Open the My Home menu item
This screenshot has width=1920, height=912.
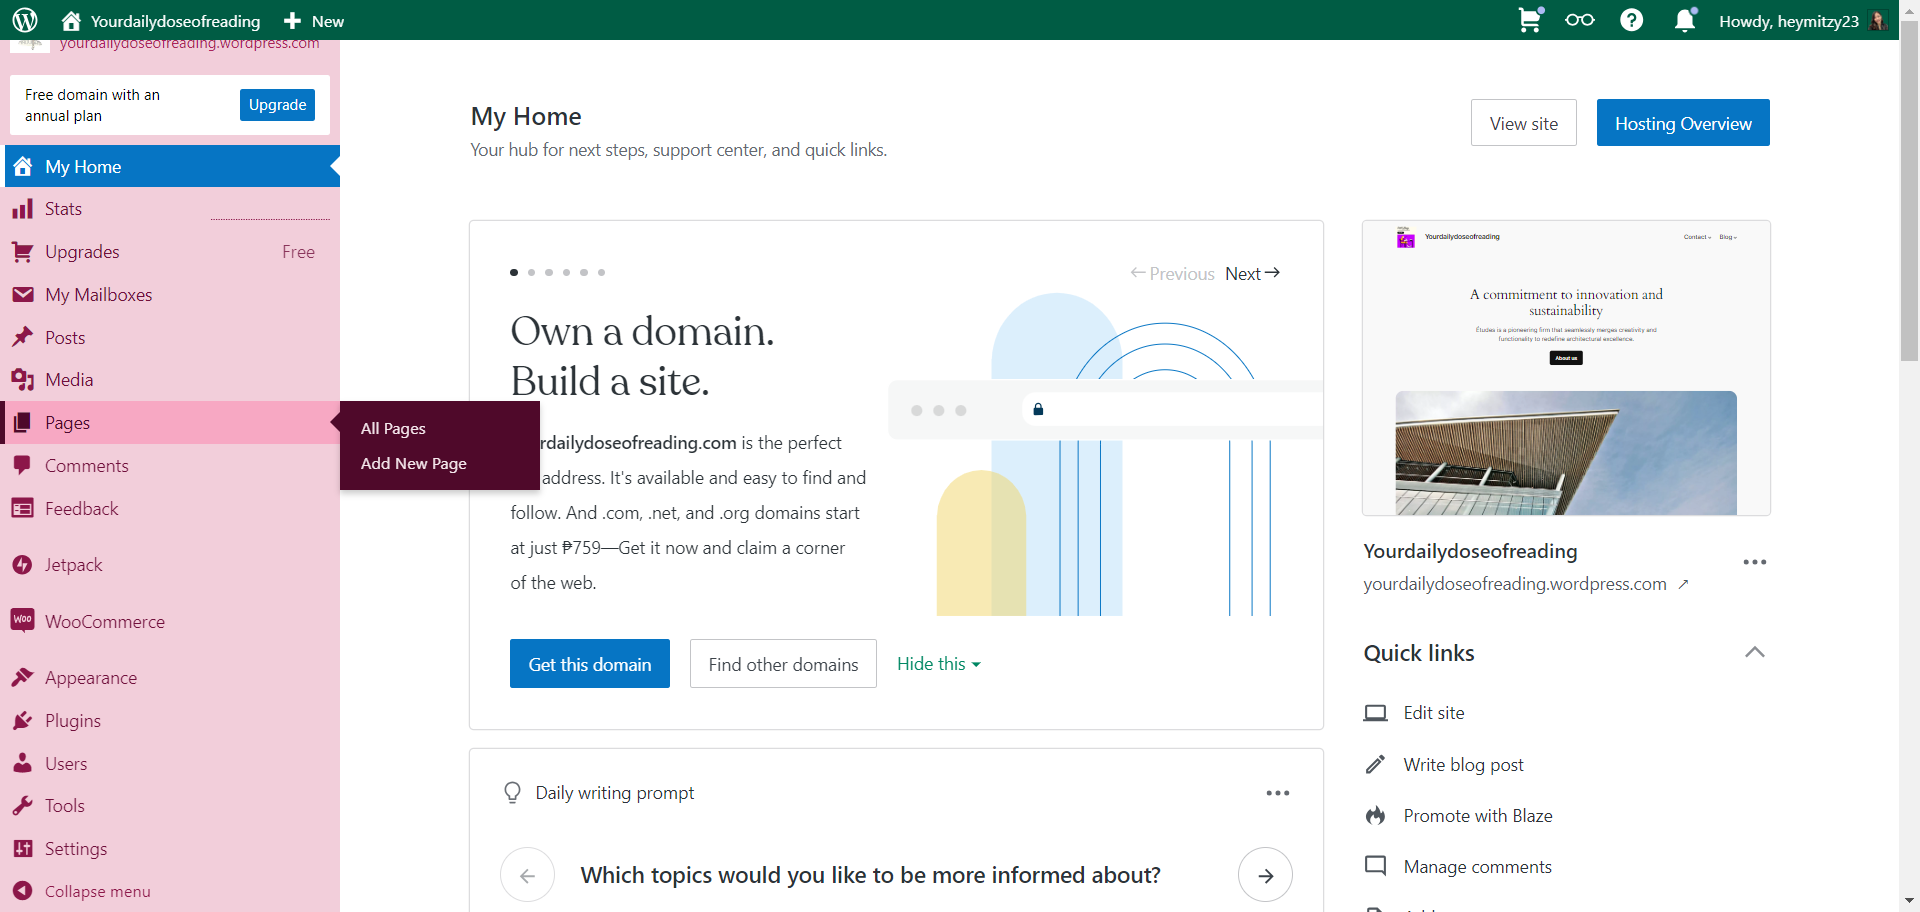(172, 166)
